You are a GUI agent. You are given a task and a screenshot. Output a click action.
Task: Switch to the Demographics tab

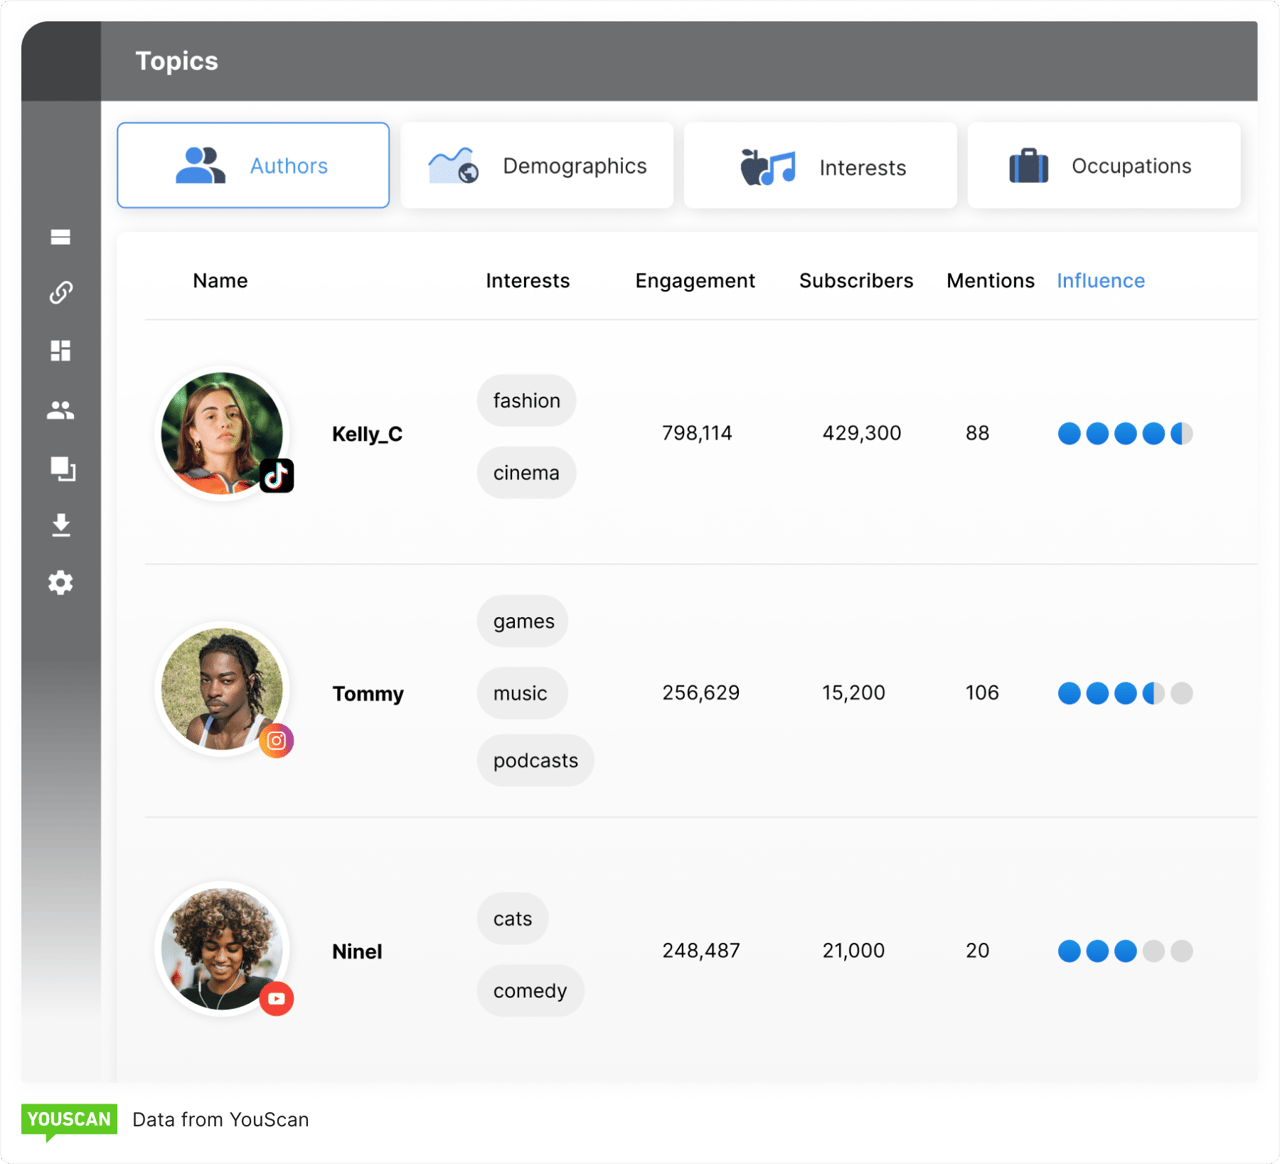tap(537, 166)
